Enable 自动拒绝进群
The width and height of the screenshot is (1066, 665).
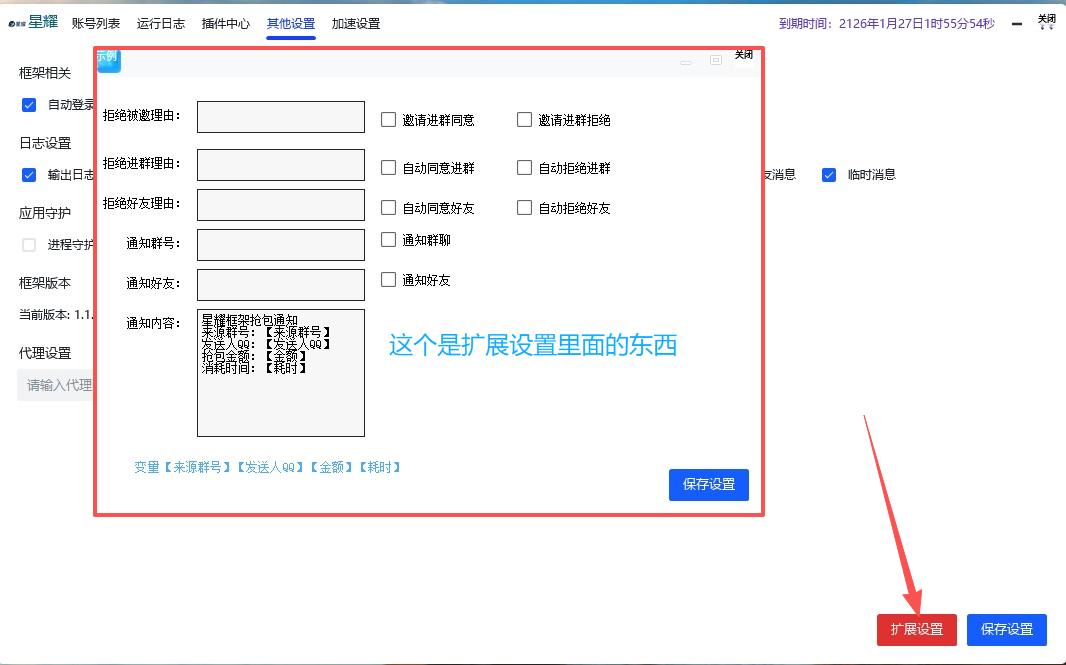pos(524,167)
